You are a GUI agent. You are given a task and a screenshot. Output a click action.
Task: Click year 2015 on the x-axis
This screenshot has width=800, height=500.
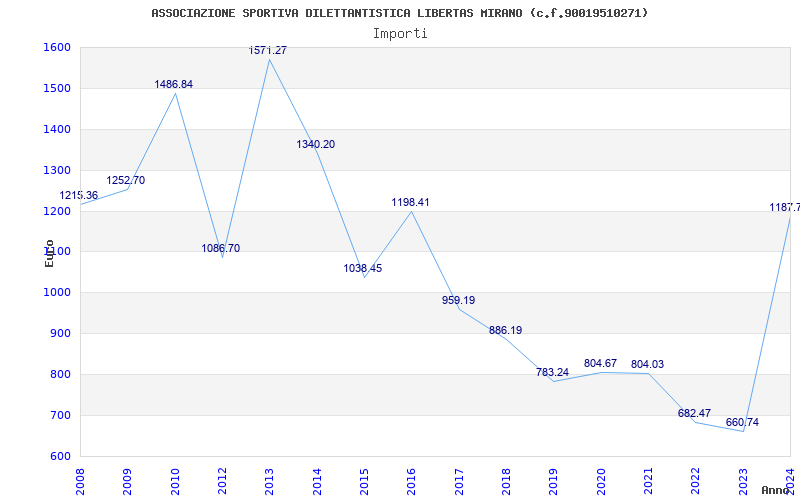(364, 482)
